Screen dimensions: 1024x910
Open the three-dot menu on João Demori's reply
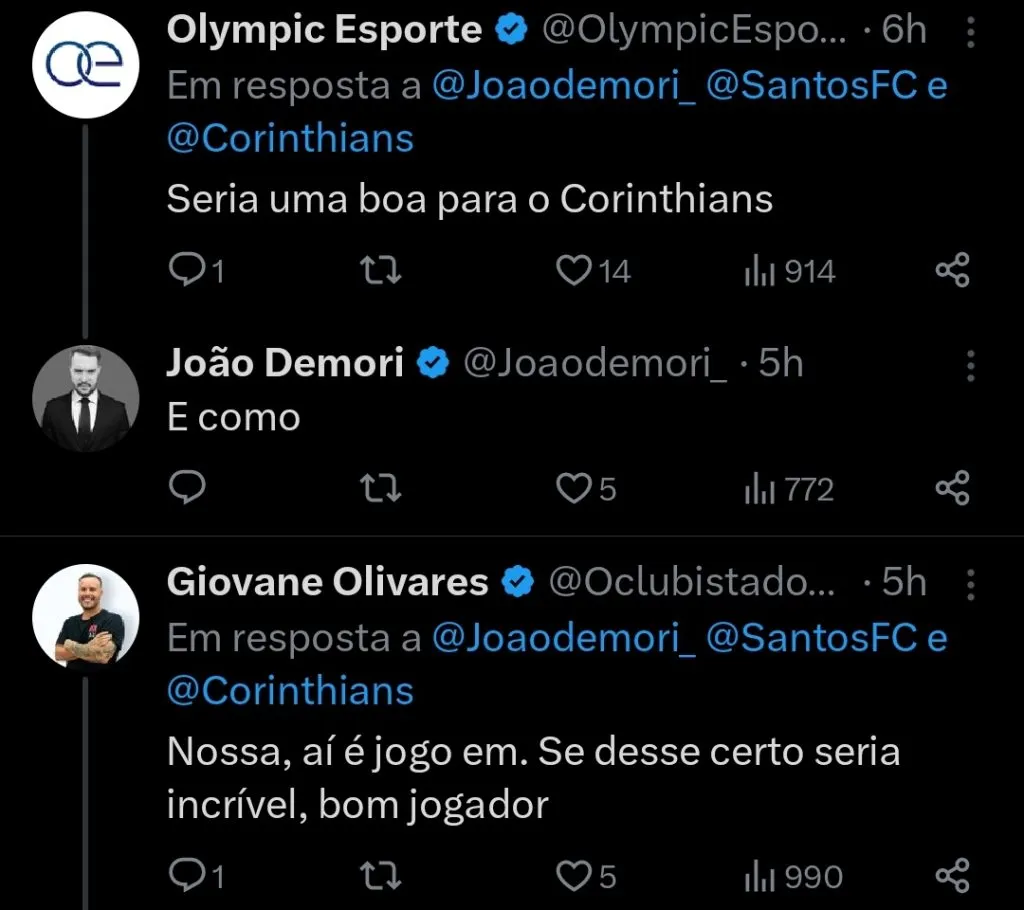tap(969, 363)
